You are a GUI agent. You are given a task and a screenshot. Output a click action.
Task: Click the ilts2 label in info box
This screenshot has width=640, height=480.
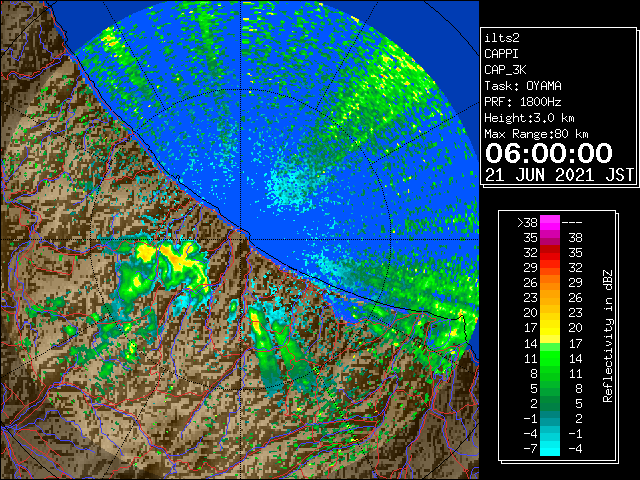point(502,38)
